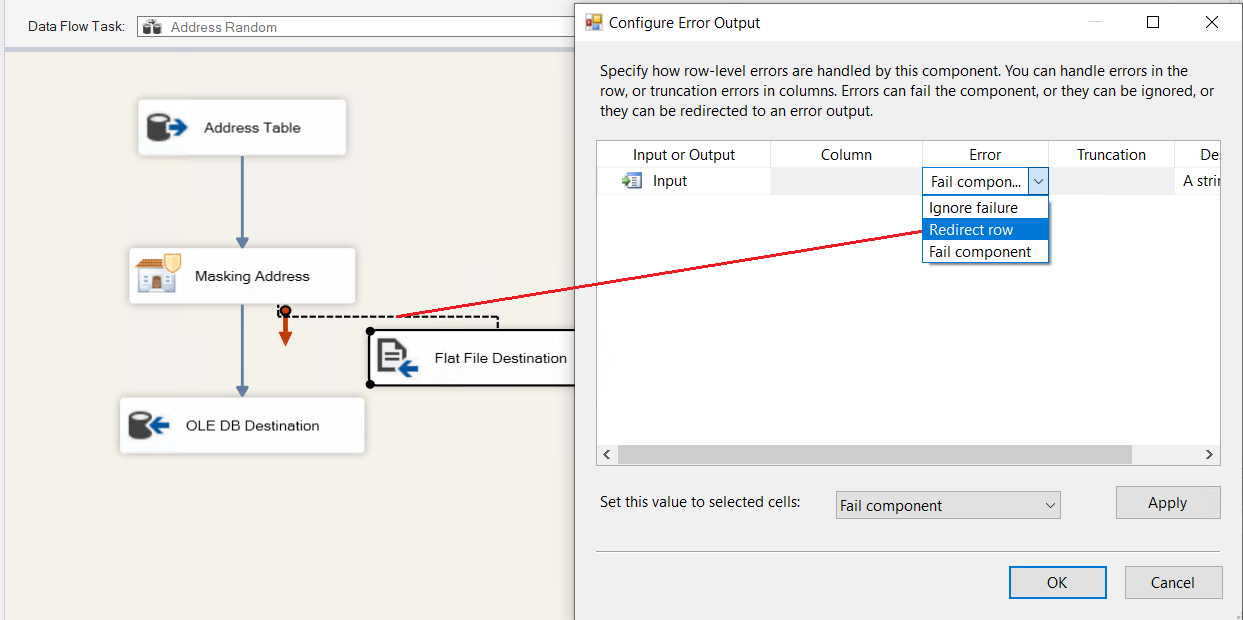Viewport: 1243px width, 620px height.
Task: Click the Flat File Destination icon
Action: 397,358
